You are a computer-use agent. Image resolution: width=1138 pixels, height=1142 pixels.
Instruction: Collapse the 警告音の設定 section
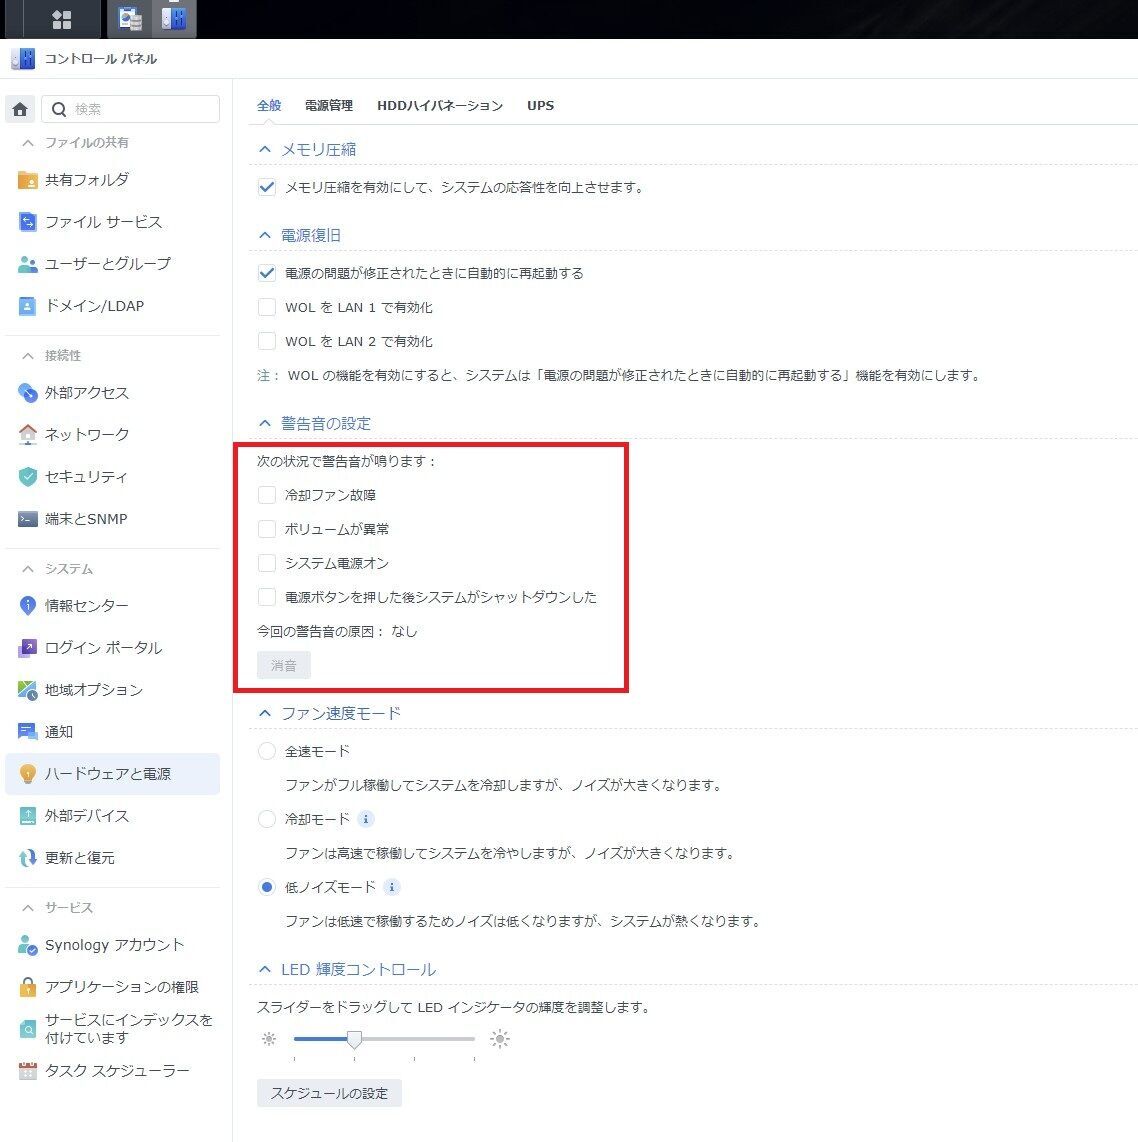pos(265,423)
